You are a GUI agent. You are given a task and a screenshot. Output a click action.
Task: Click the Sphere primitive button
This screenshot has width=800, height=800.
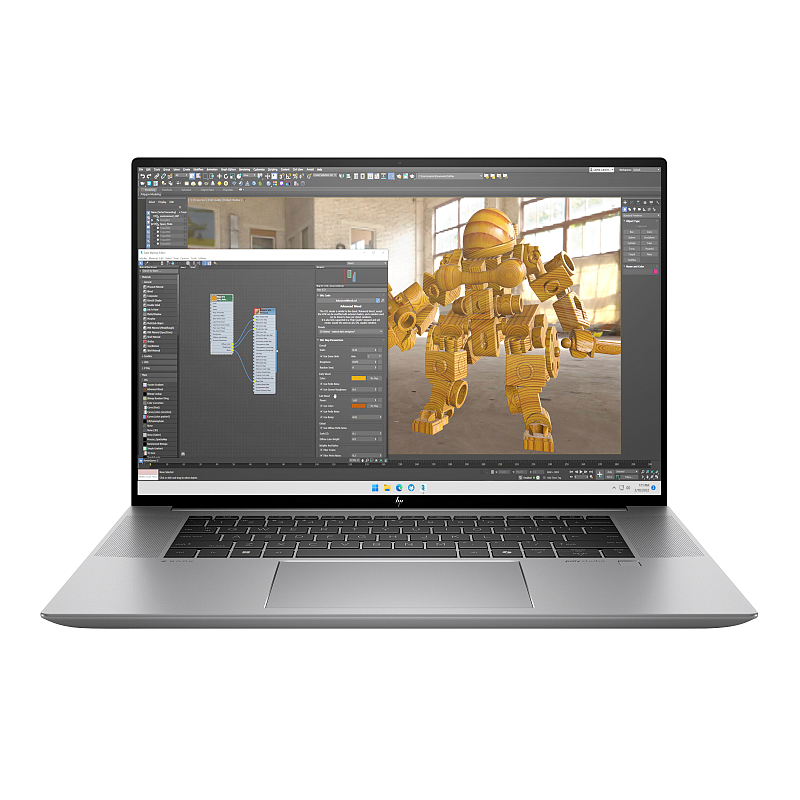coord(632,237)
